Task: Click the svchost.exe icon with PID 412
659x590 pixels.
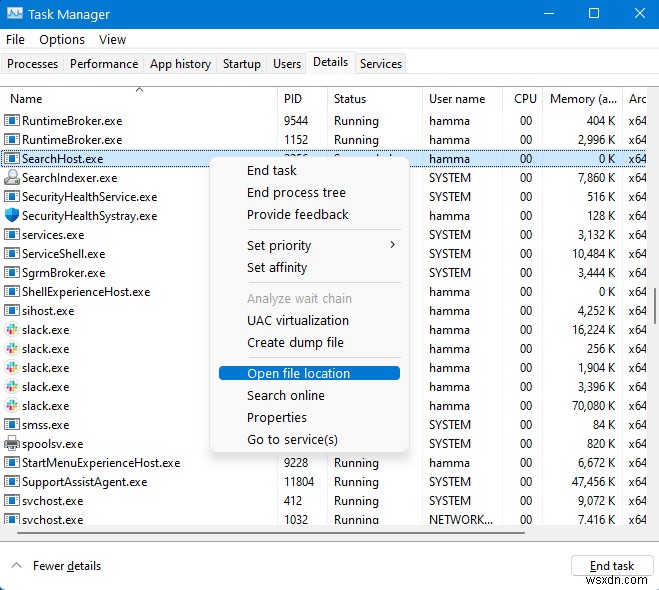Action: [x=12, y=500]
